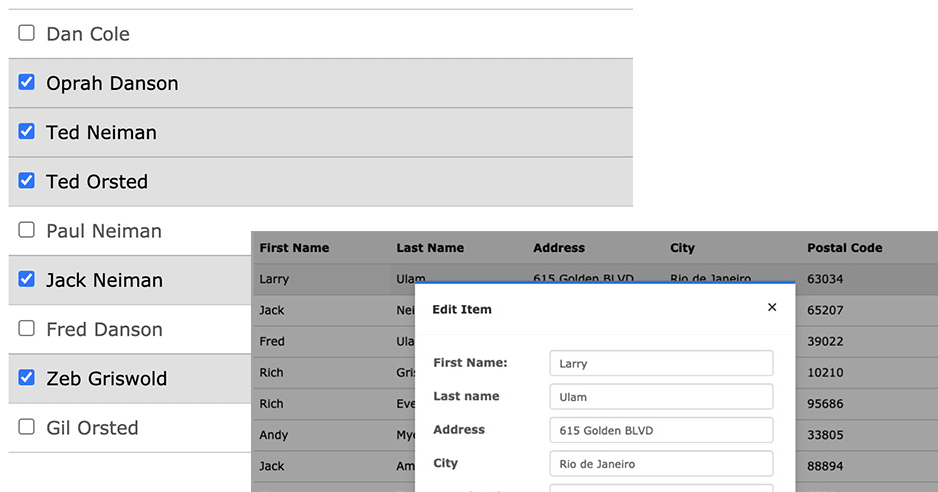Click postal code 65207
Screen dimensions: 938x492
pos(825,310)
